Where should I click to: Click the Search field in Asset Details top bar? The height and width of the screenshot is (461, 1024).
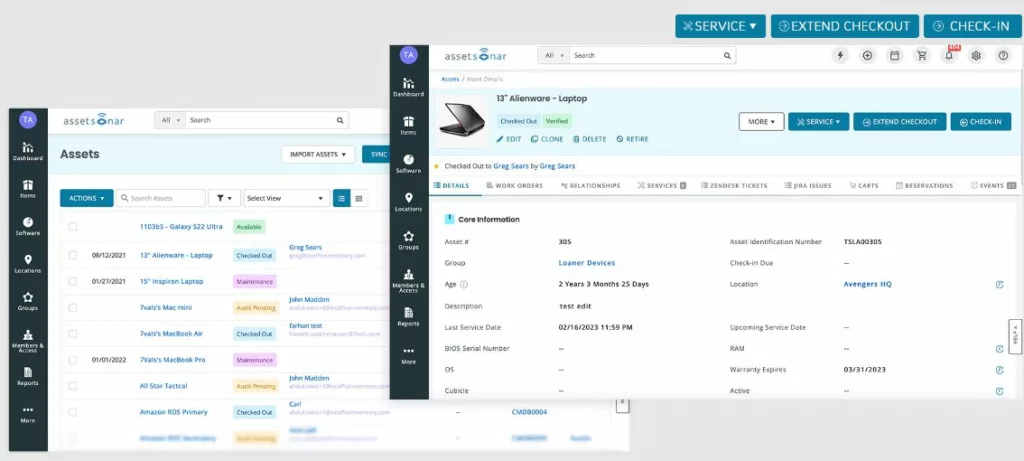click(x=645, y=56)
